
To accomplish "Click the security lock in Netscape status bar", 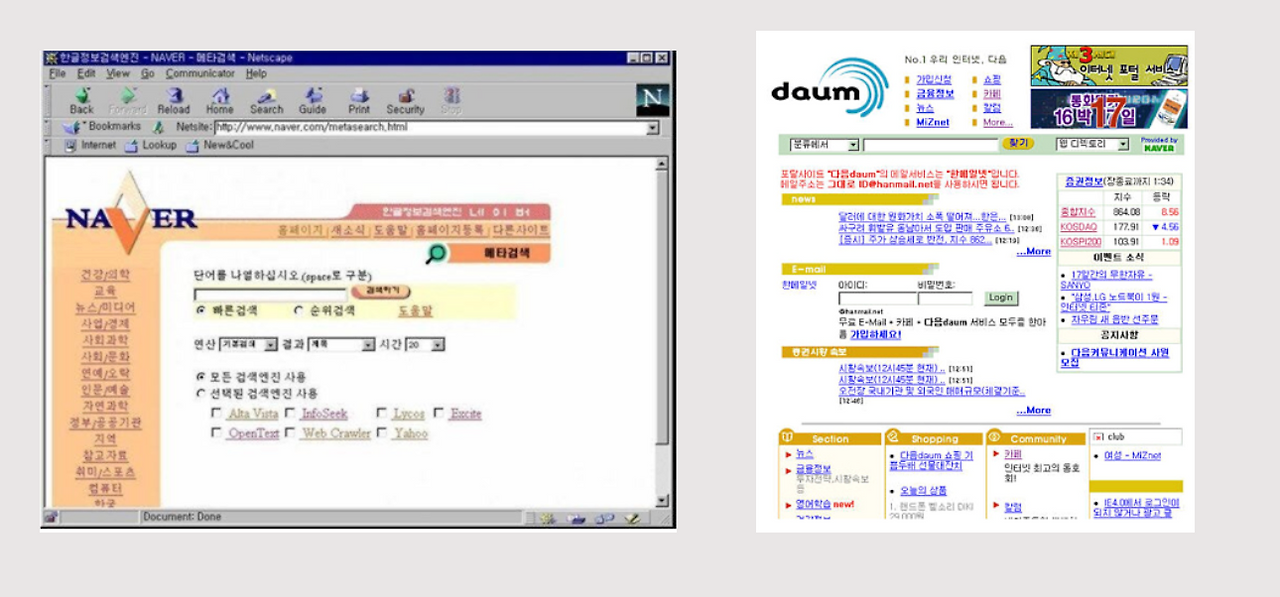I will click(50, 518).
